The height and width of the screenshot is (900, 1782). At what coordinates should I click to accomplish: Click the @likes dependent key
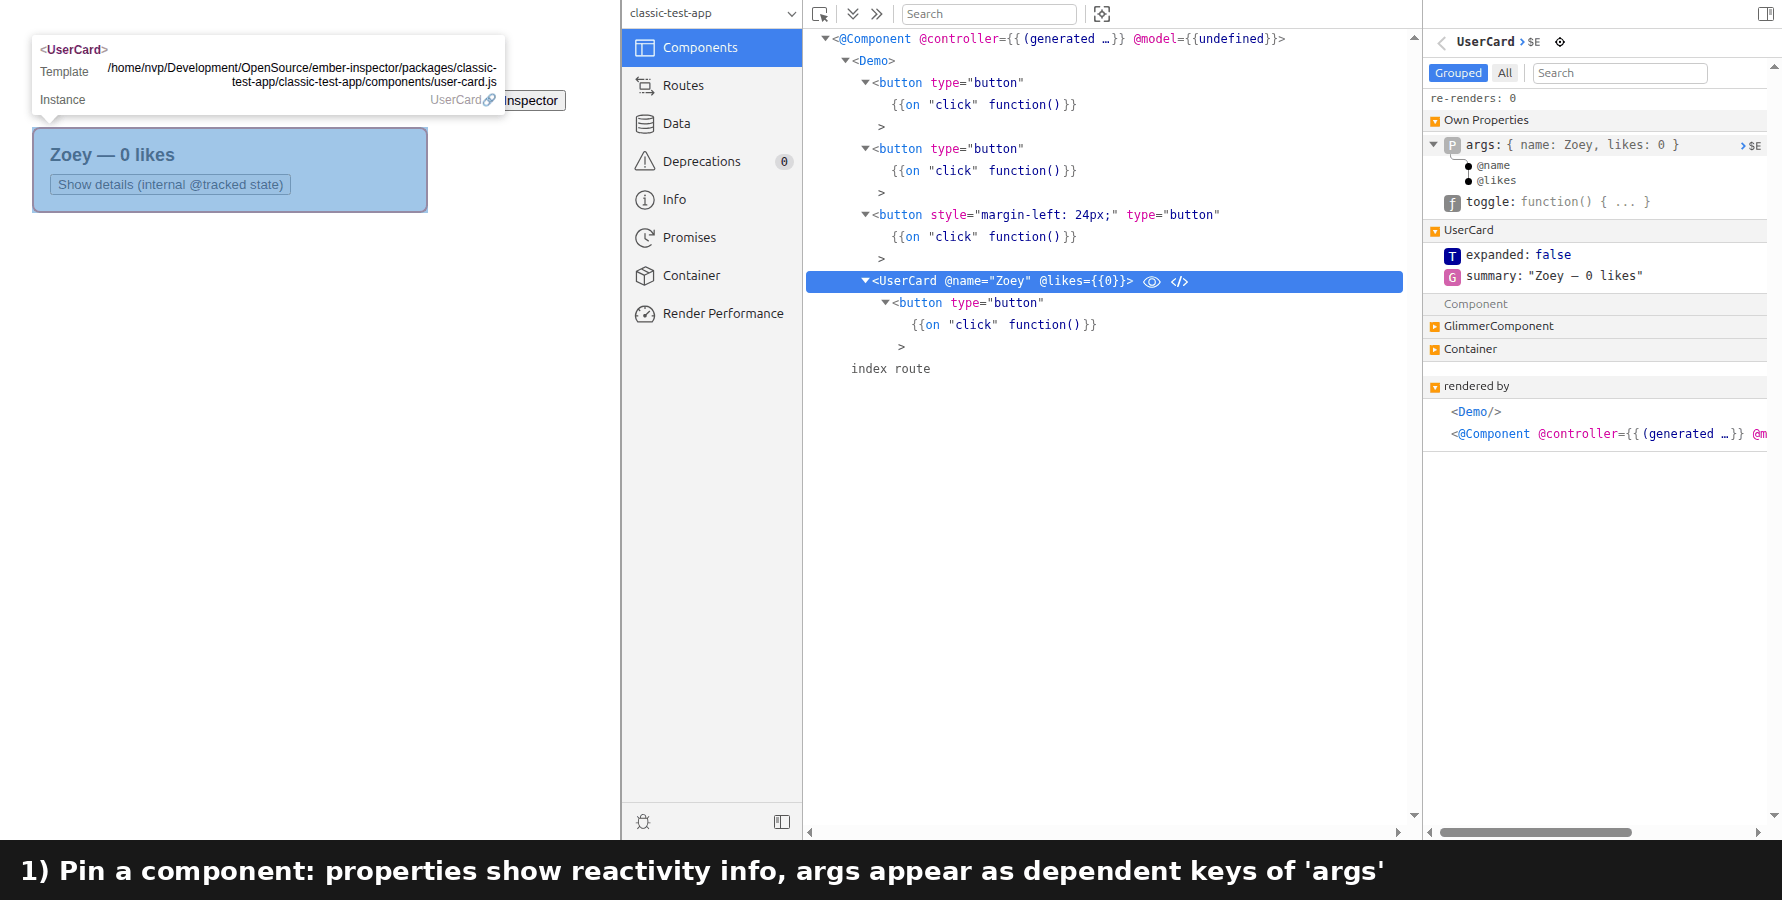point(1496,181)
